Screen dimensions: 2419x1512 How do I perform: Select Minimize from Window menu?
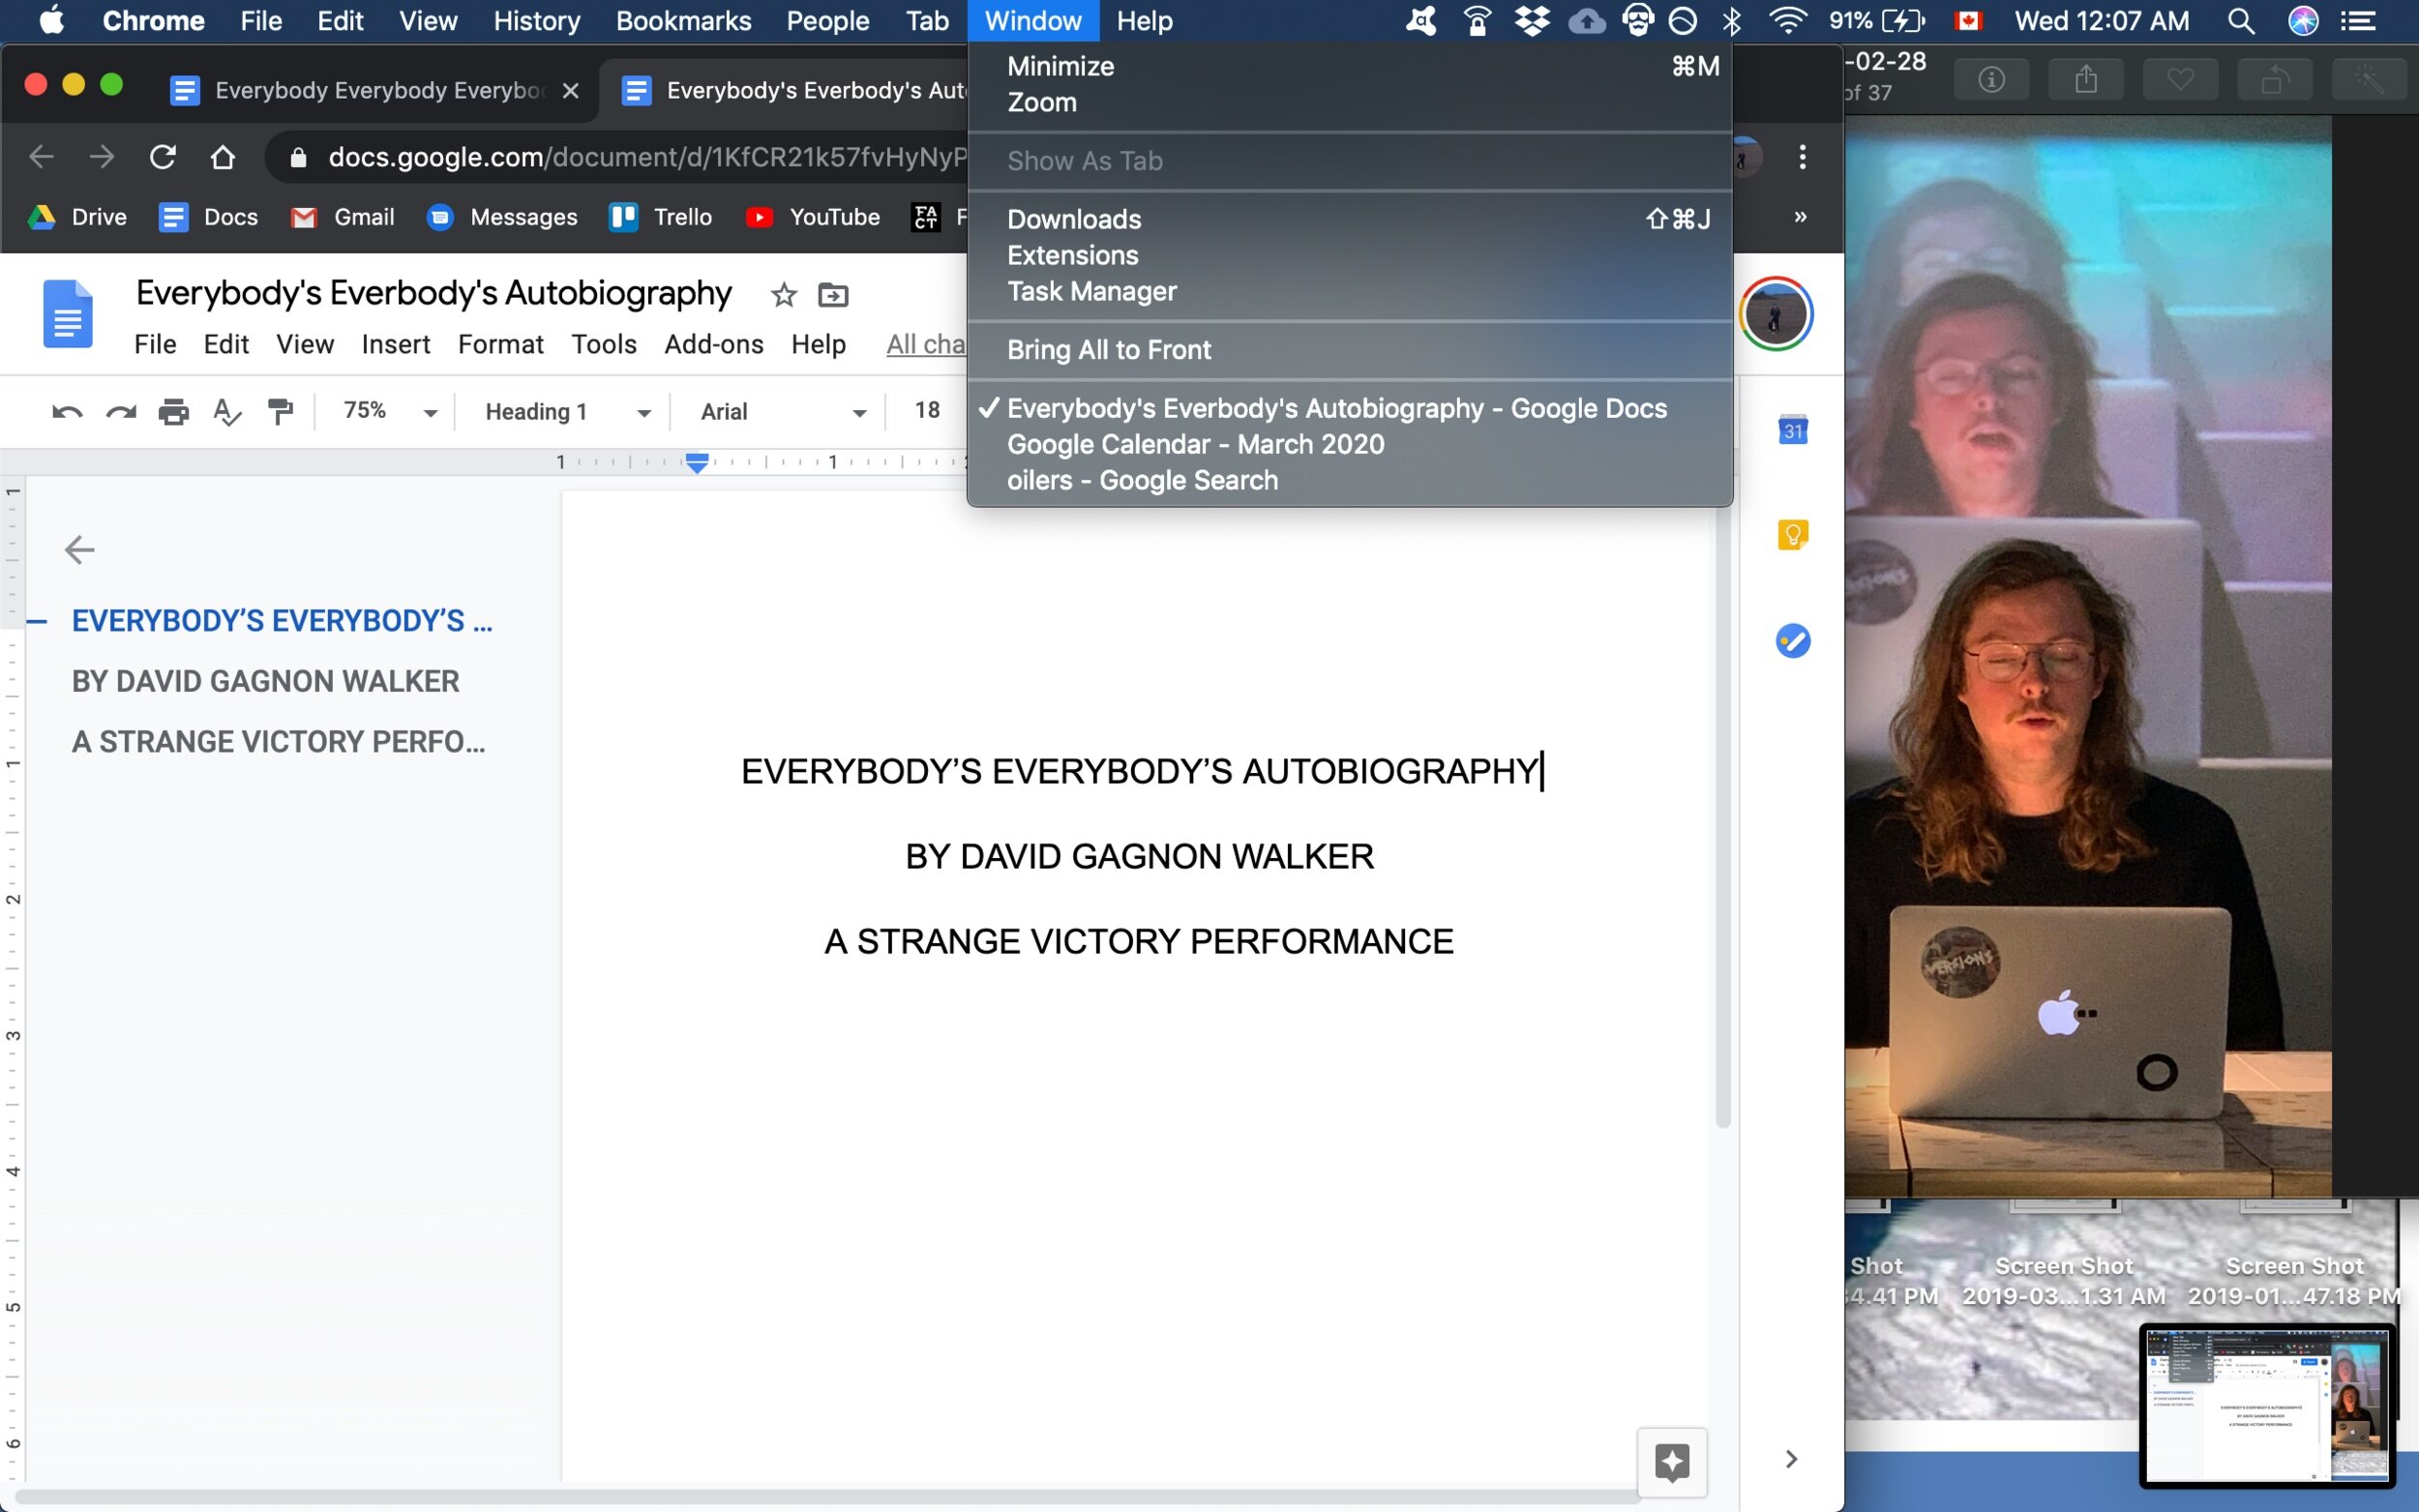[x=1350, y=66]
